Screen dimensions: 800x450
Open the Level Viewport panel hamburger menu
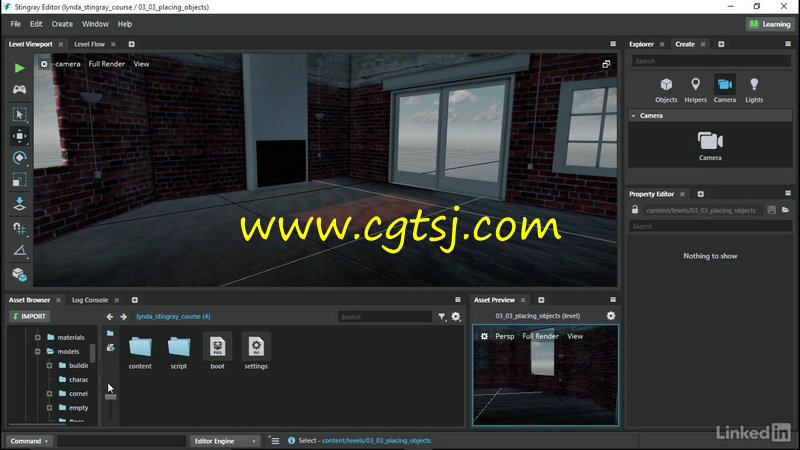(x=613, y=44)
